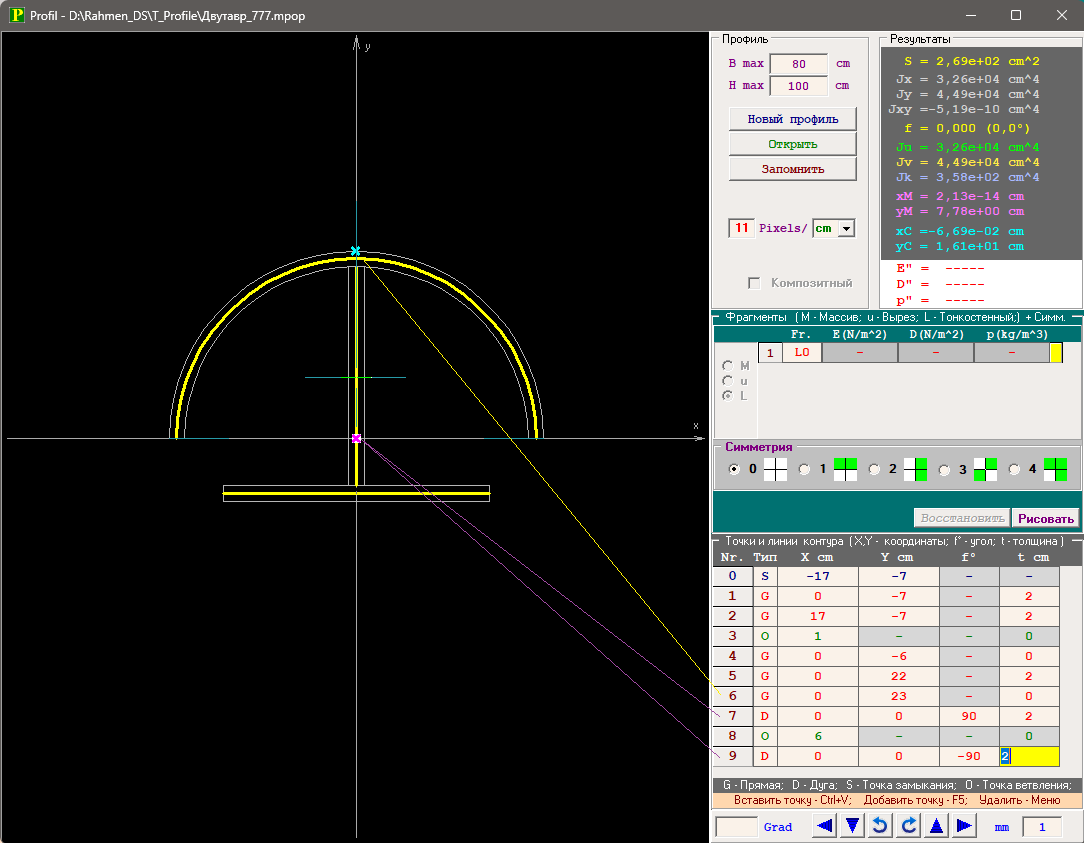Click symmetry type 1 pattern icon
Viewport: 1084px width, 843px height.
click(846, 470)
